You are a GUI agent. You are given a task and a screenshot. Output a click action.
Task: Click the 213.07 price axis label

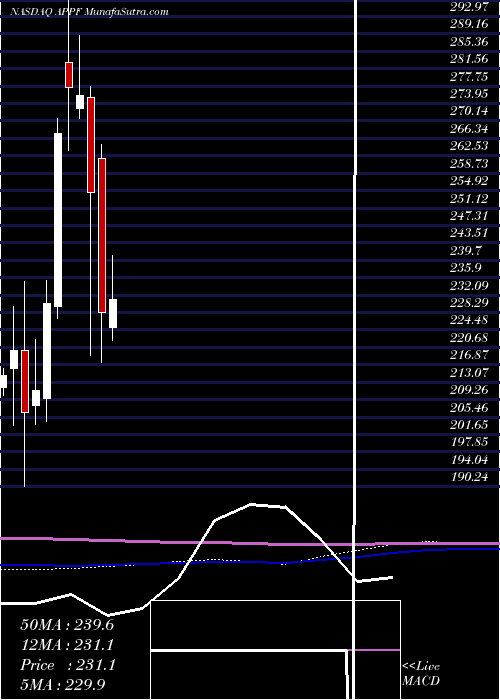(469, 373)
